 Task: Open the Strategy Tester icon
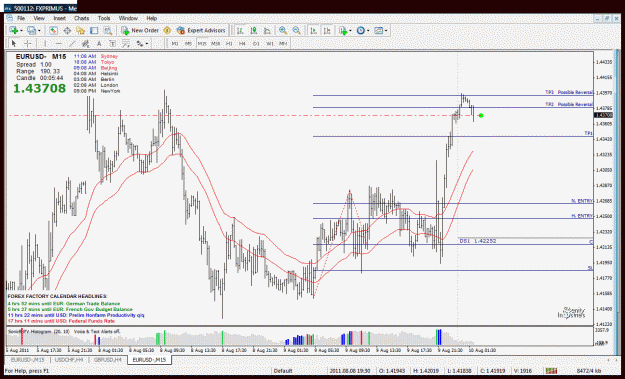(108, 30)
